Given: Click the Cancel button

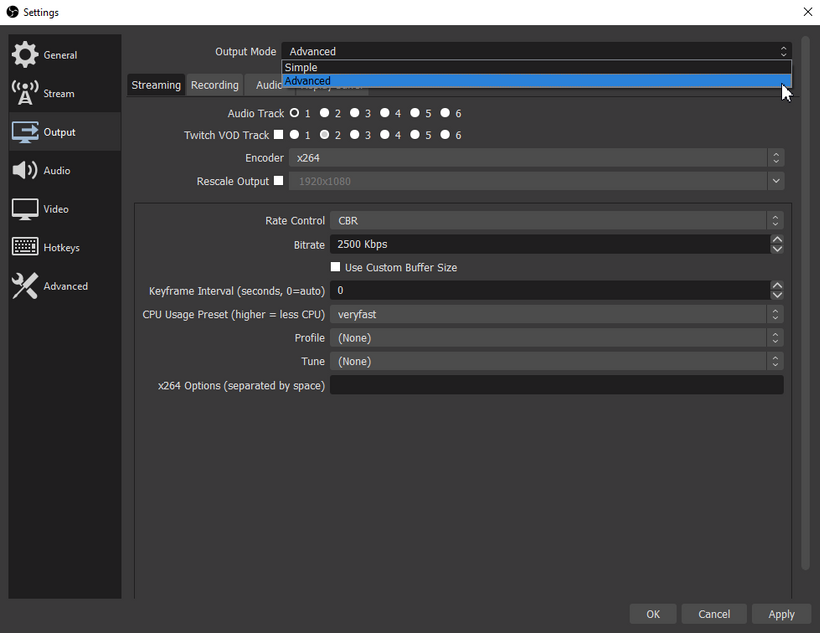Looking at the screenshot, I should coord(714,614).
